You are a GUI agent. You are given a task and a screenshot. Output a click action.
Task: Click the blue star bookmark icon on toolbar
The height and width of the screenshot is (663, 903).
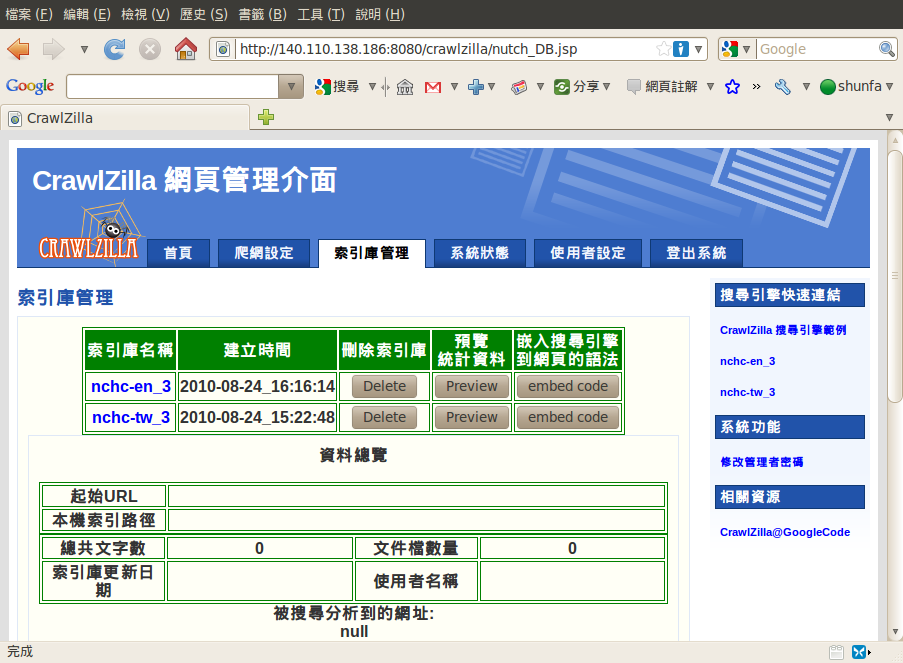733,87
